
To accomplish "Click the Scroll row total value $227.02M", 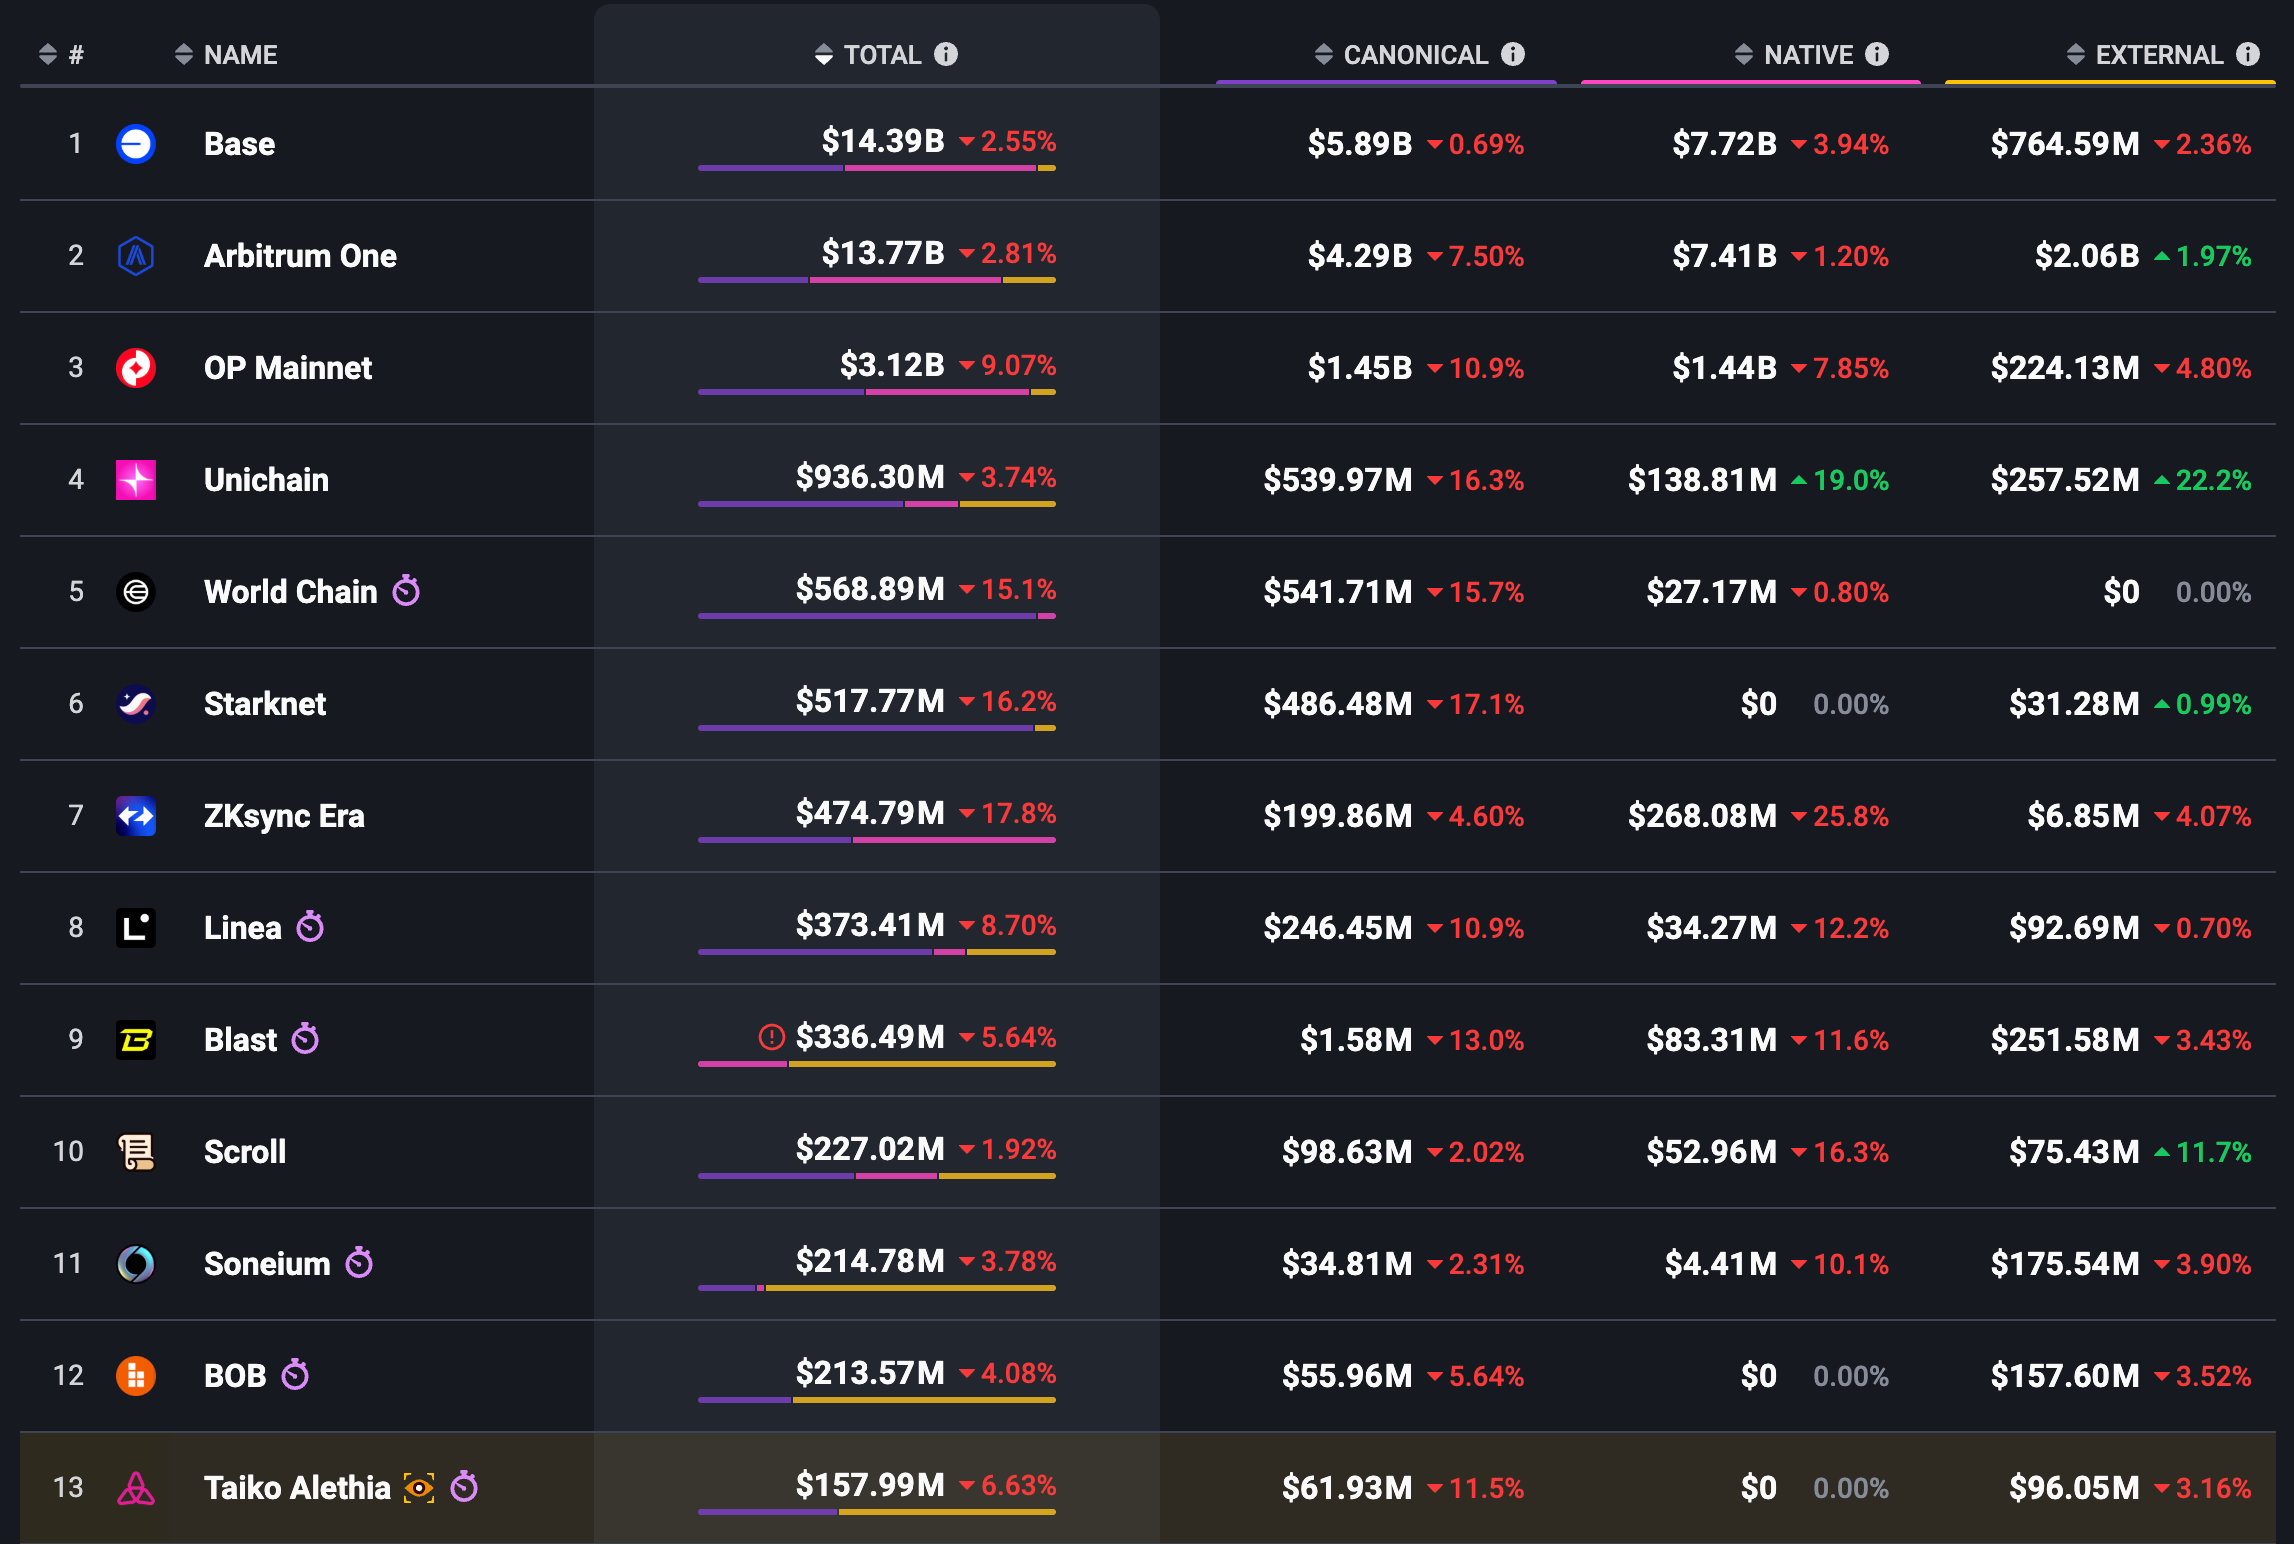I will [870, 1149].
